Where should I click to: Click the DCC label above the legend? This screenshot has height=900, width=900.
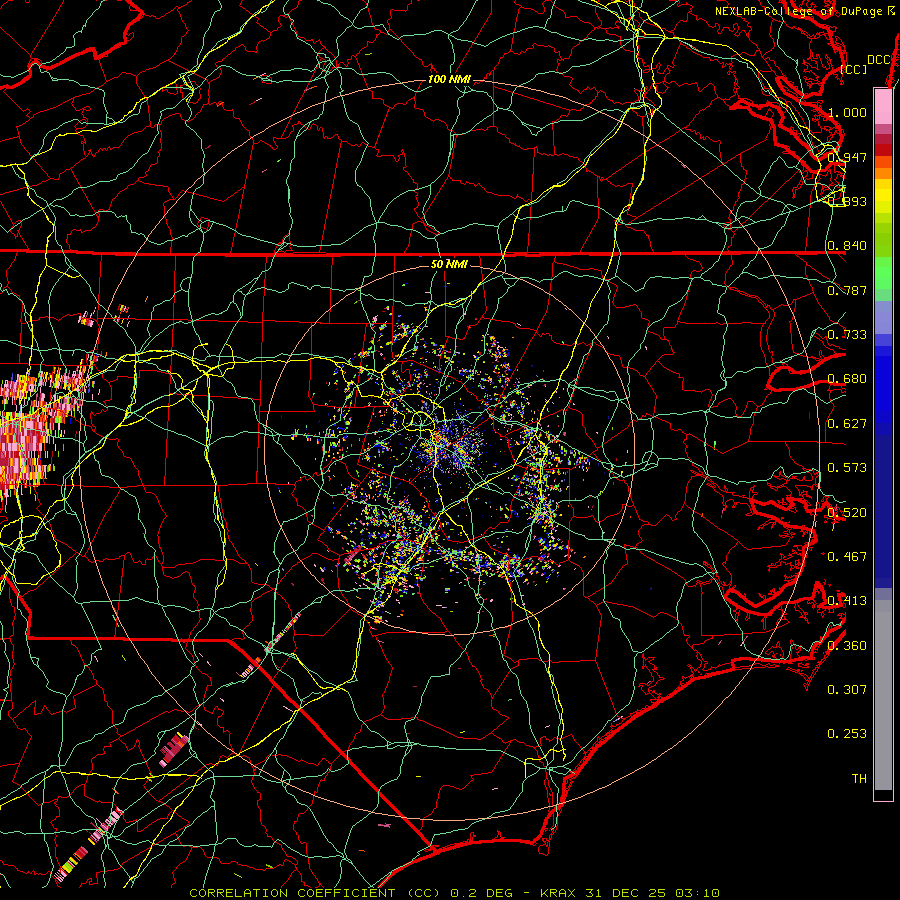(879, 60)
